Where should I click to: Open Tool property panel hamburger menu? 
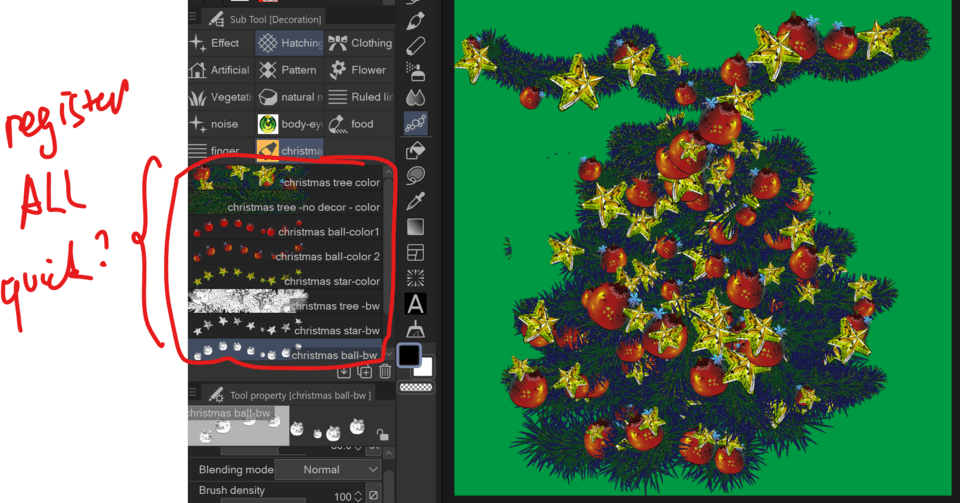(193, 392)
